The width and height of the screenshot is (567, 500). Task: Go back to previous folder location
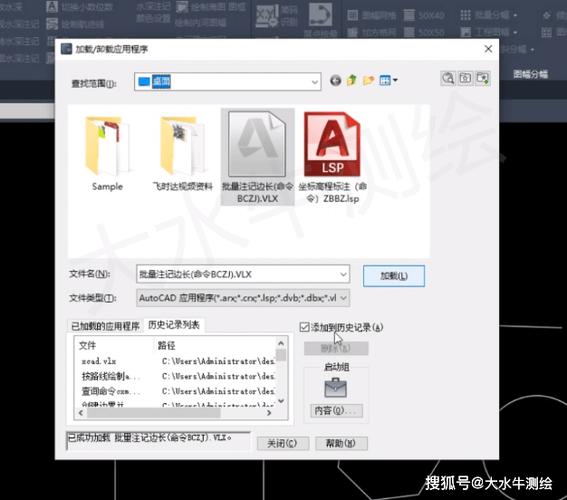pos(336,80)
